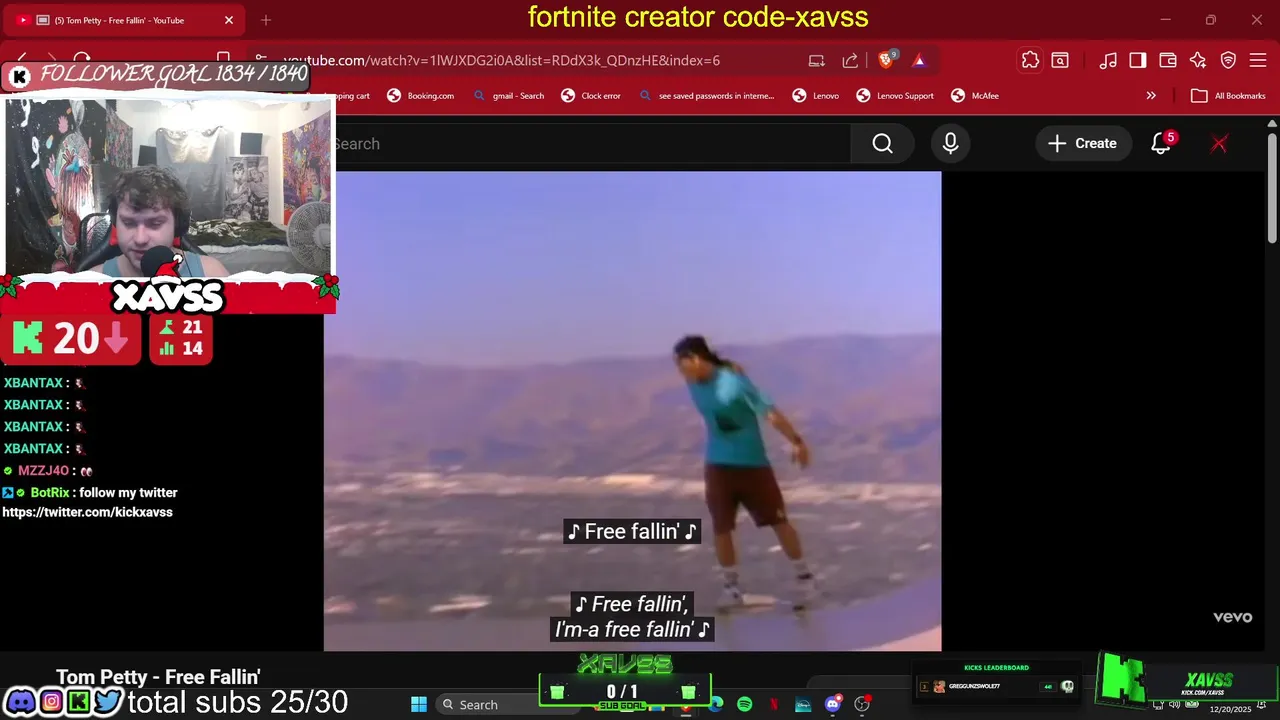Open the OBS Studio taskbar icon
Viewport: 1280px width, 720px height.
(862, 704)
